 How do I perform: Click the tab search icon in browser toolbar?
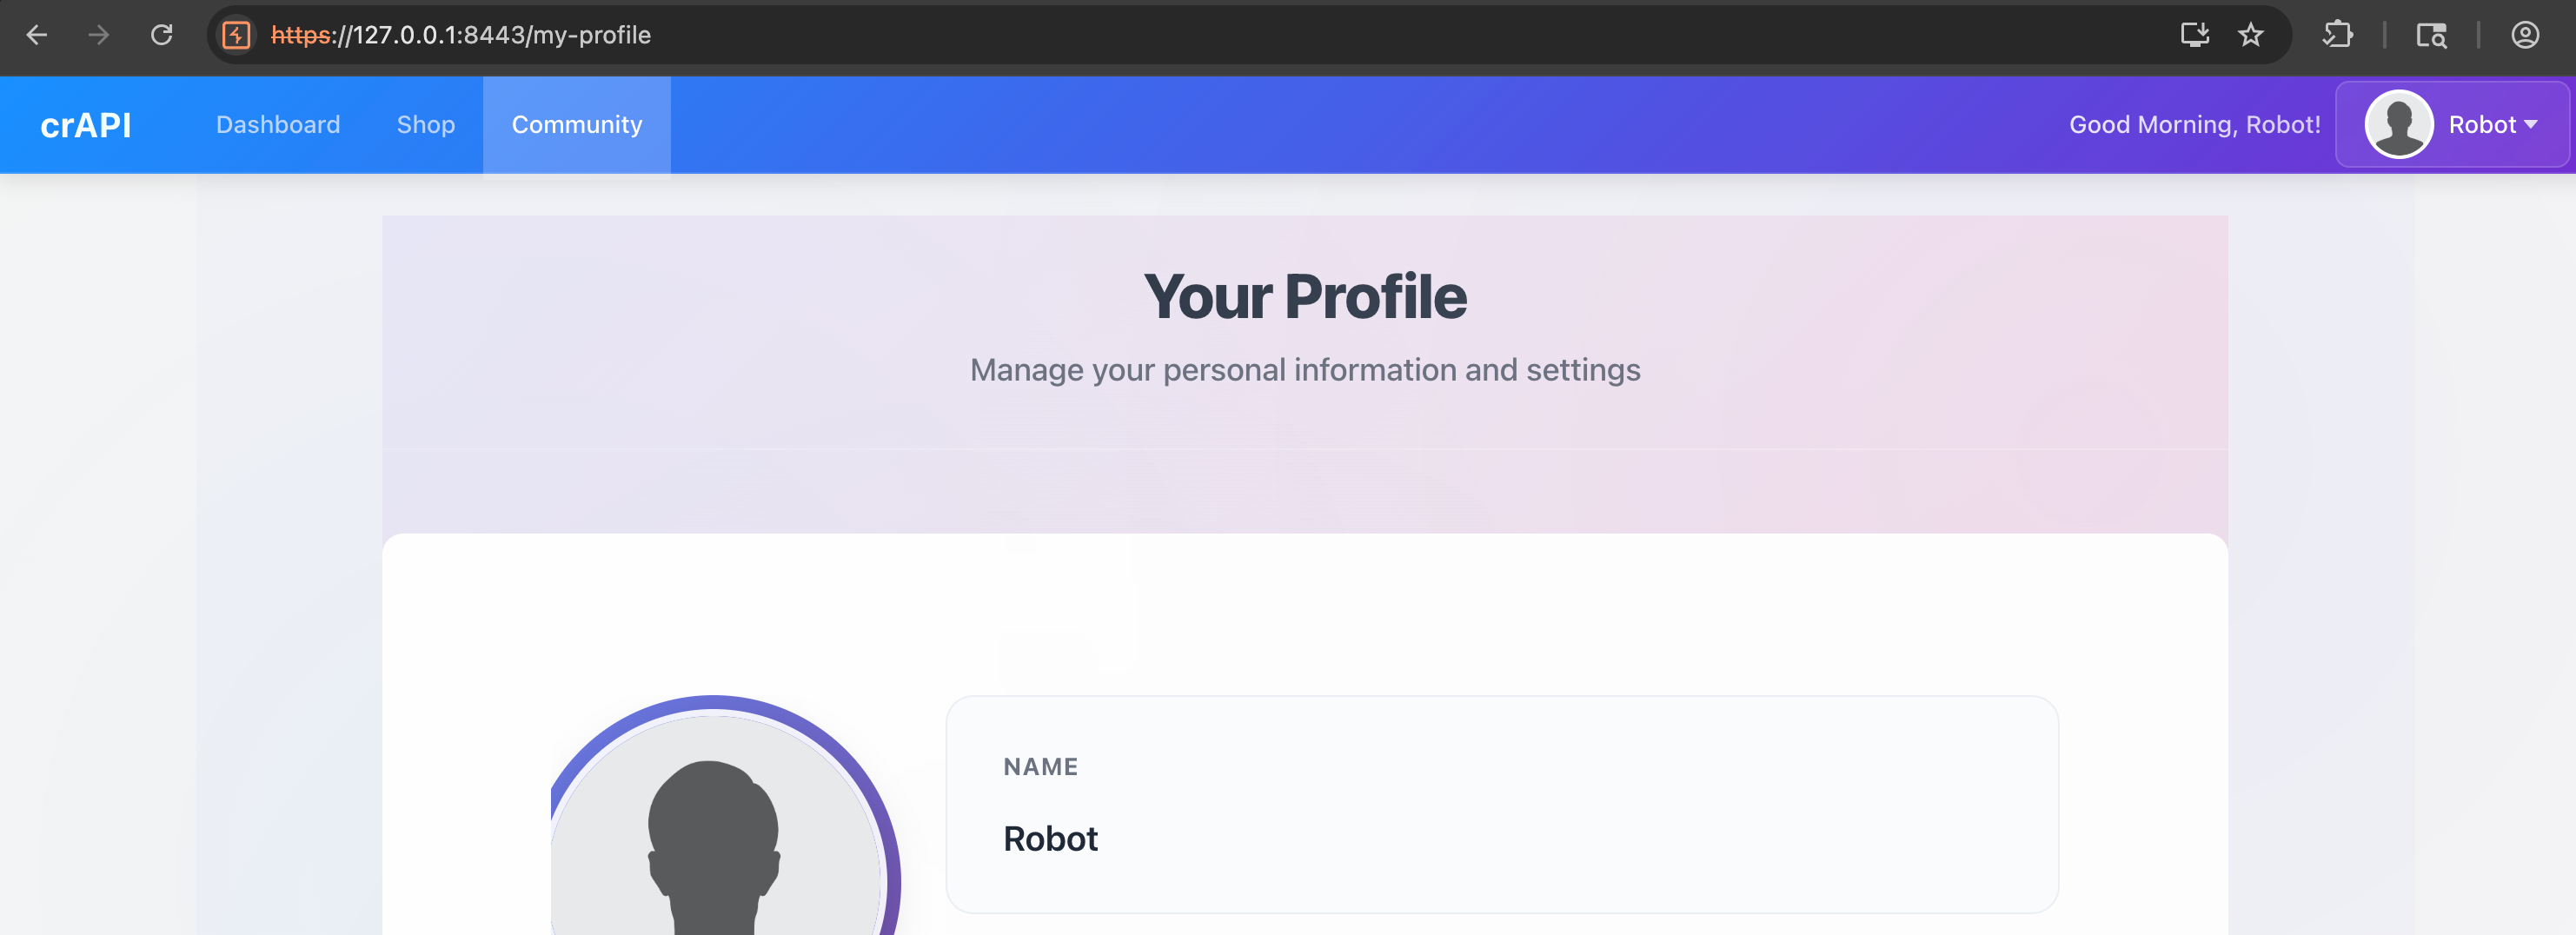tap(2431, 35)
